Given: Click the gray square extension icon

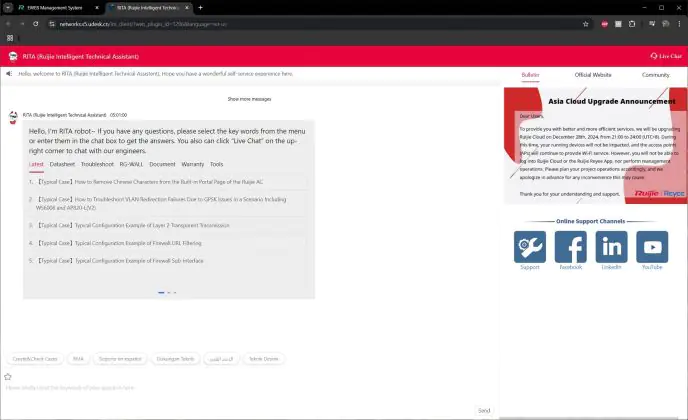Looking at the screenshot, I should pos(618,24).
